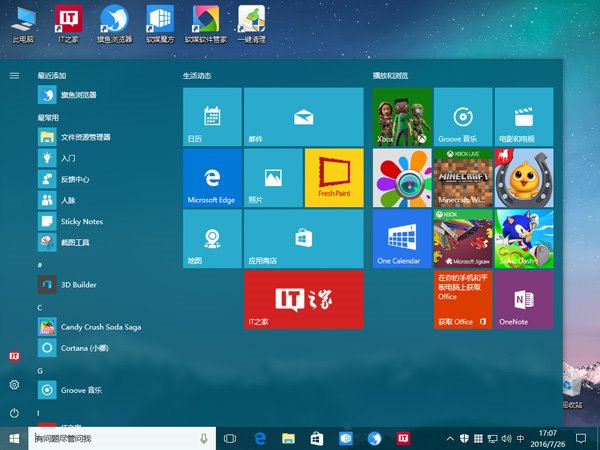Click the IT之家 icon in Start sidebar
This screenshot has width=600, height=450.
14,357
